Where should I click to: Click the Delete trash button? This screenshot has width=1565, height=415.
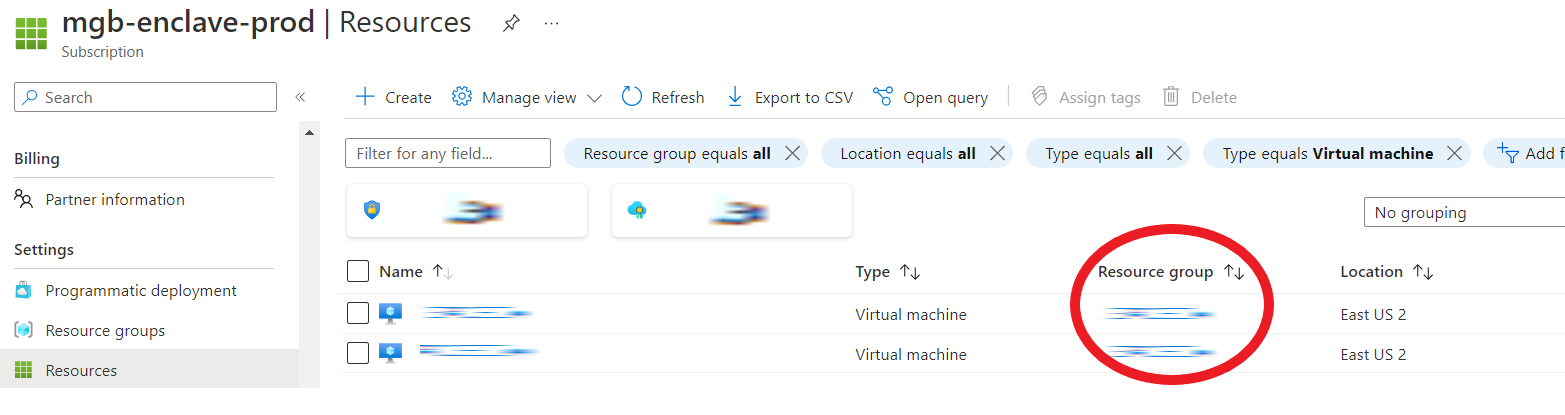(1200, 97)
